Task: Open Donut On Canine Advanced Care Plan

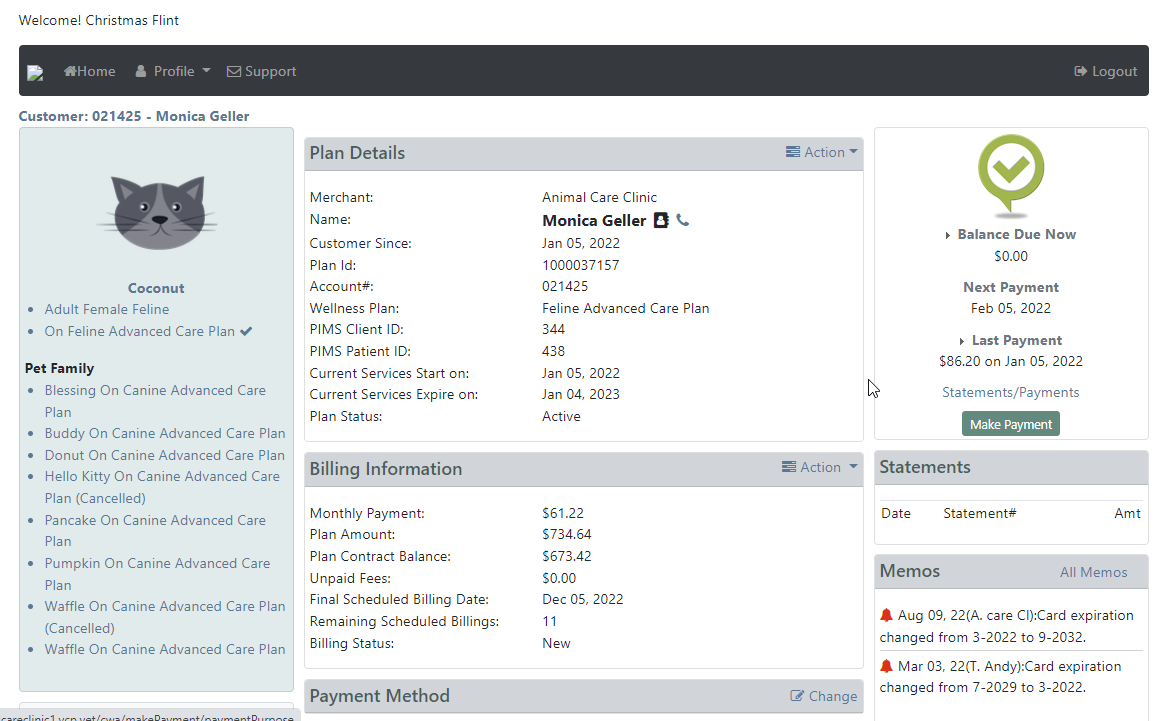Action: 165,456
